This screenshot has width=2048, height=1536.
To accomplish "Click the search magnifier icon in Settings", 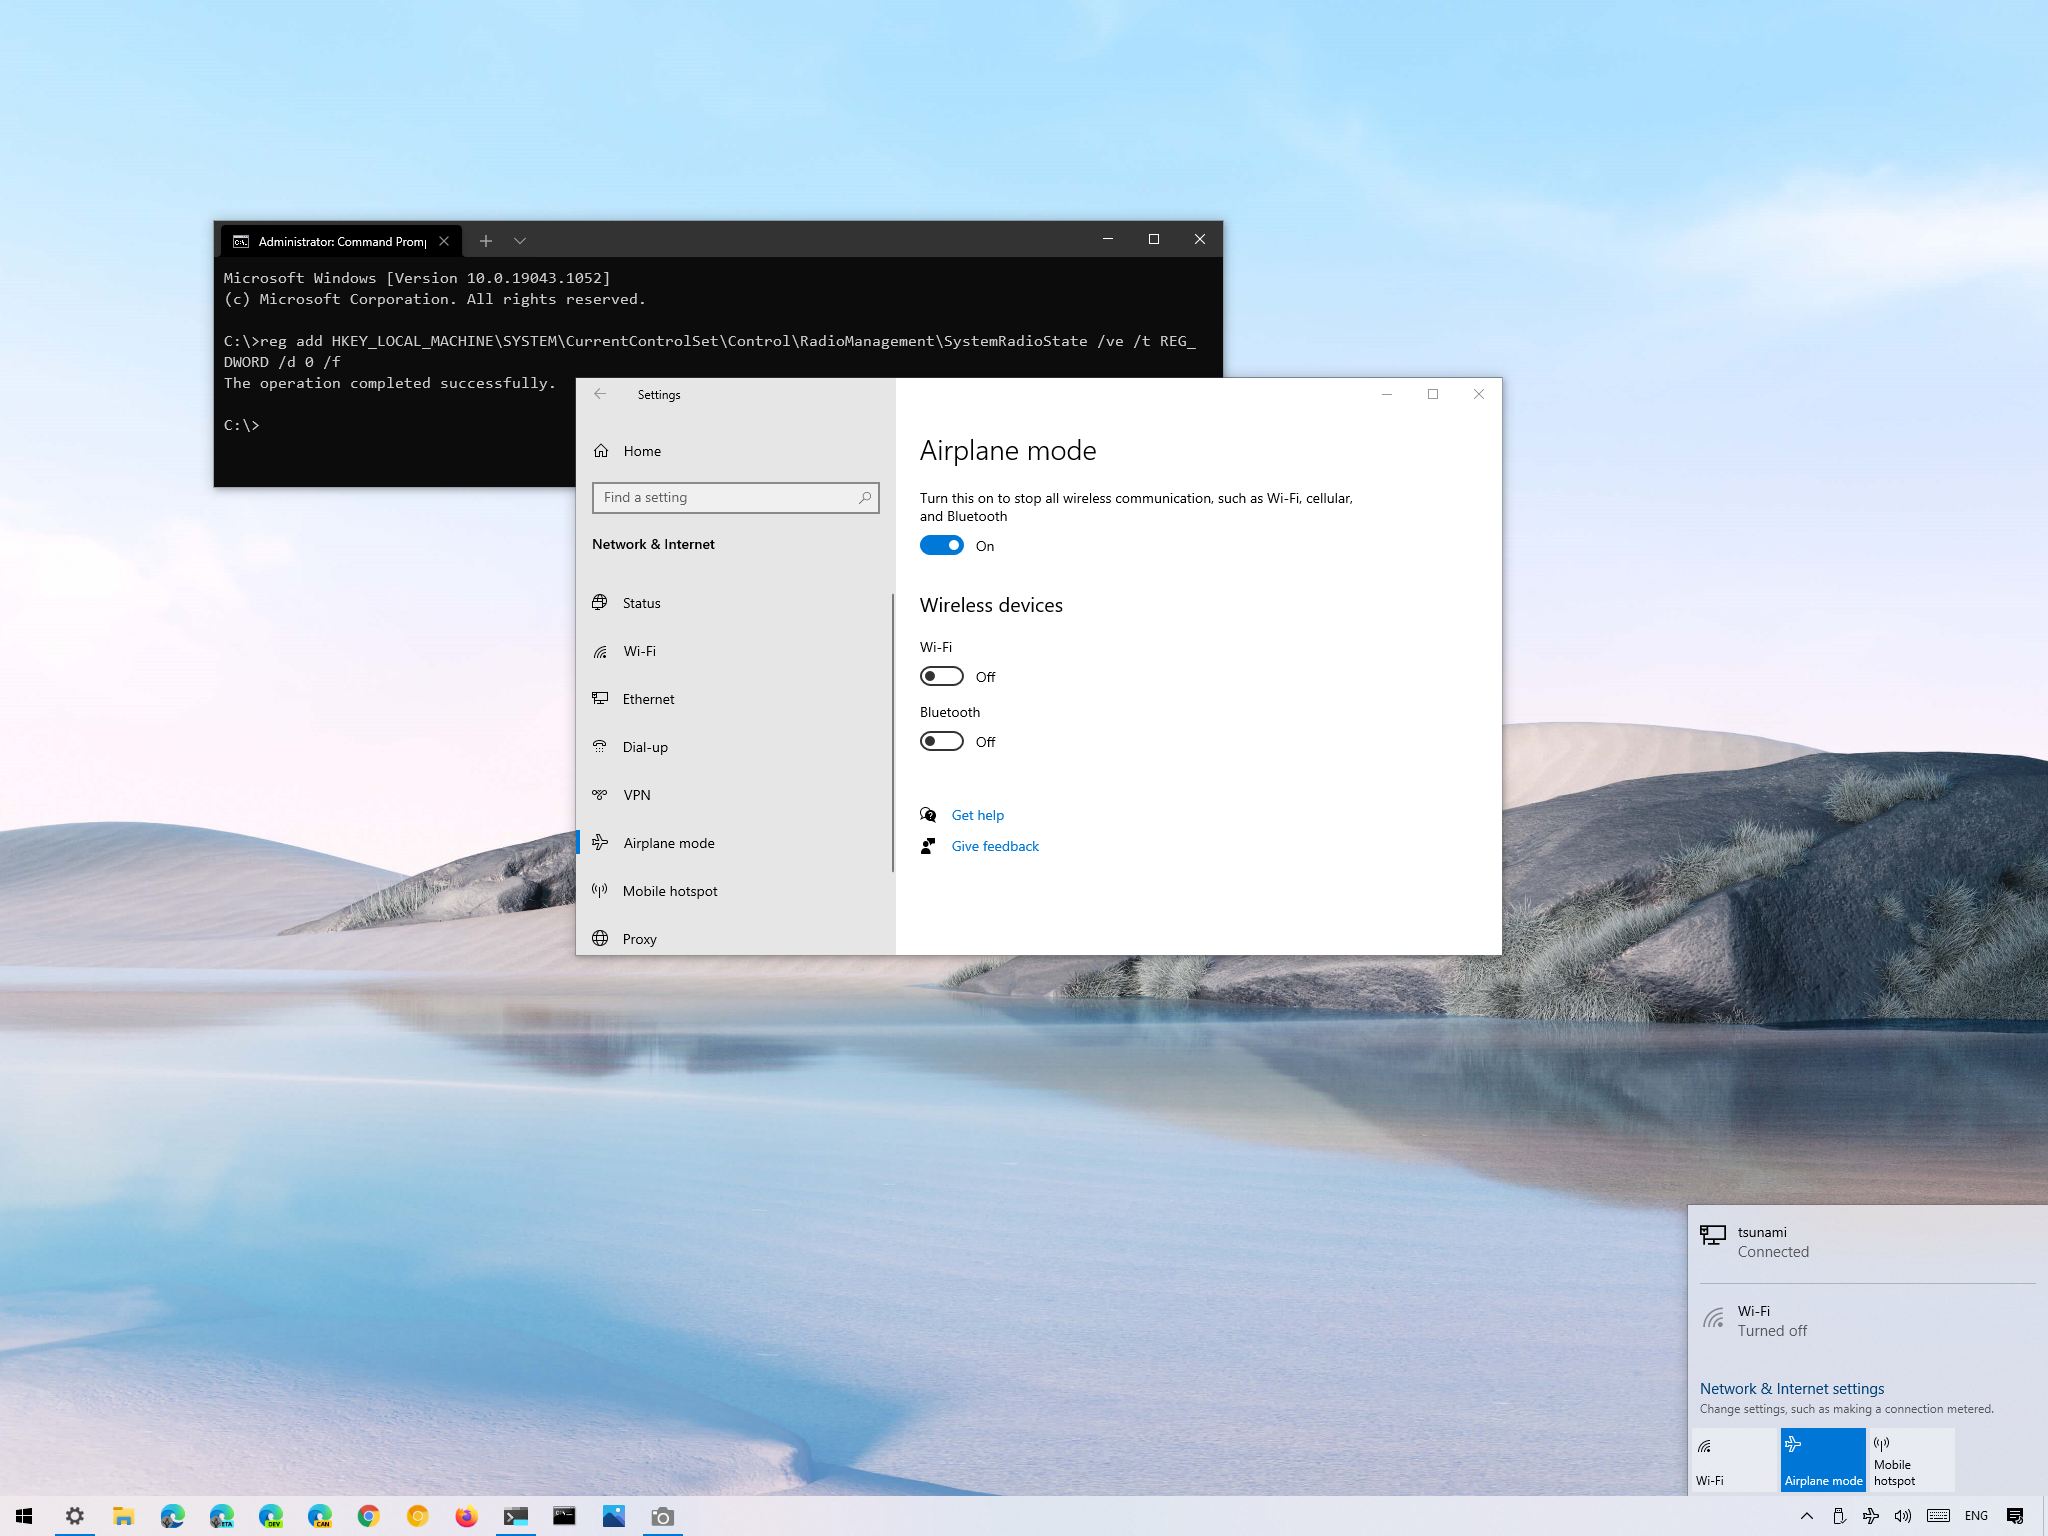I will [x=865, y=497].
